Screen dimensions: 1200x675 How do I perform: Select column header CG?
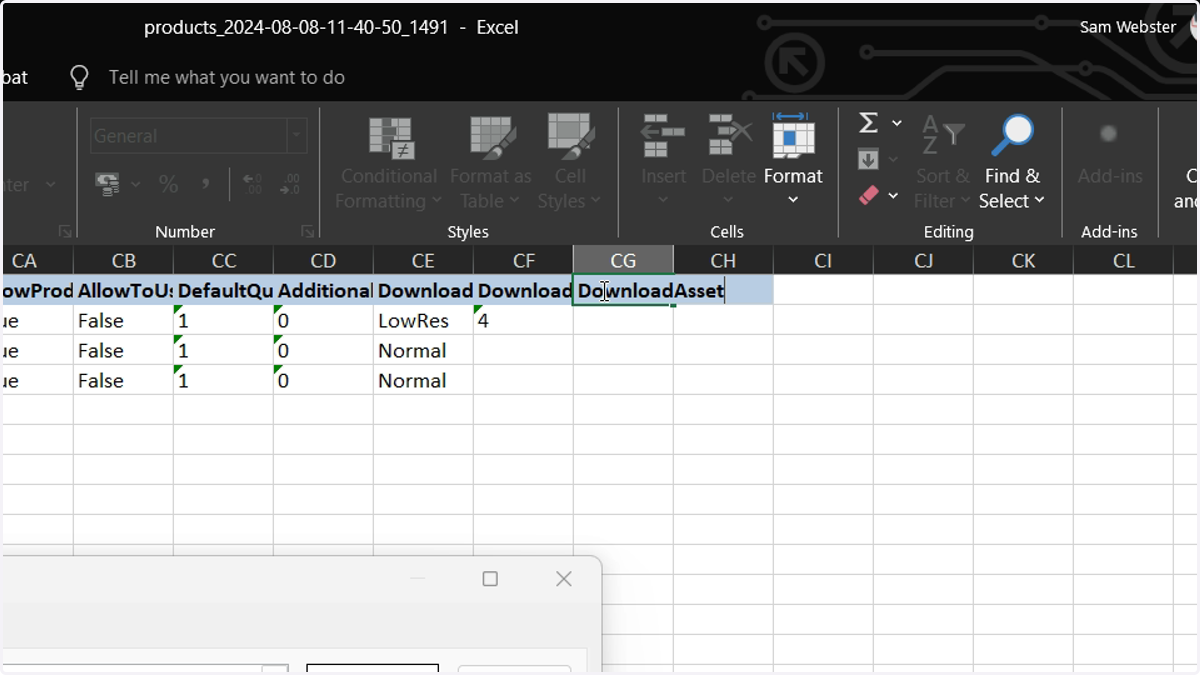click(x=623, y=261)
